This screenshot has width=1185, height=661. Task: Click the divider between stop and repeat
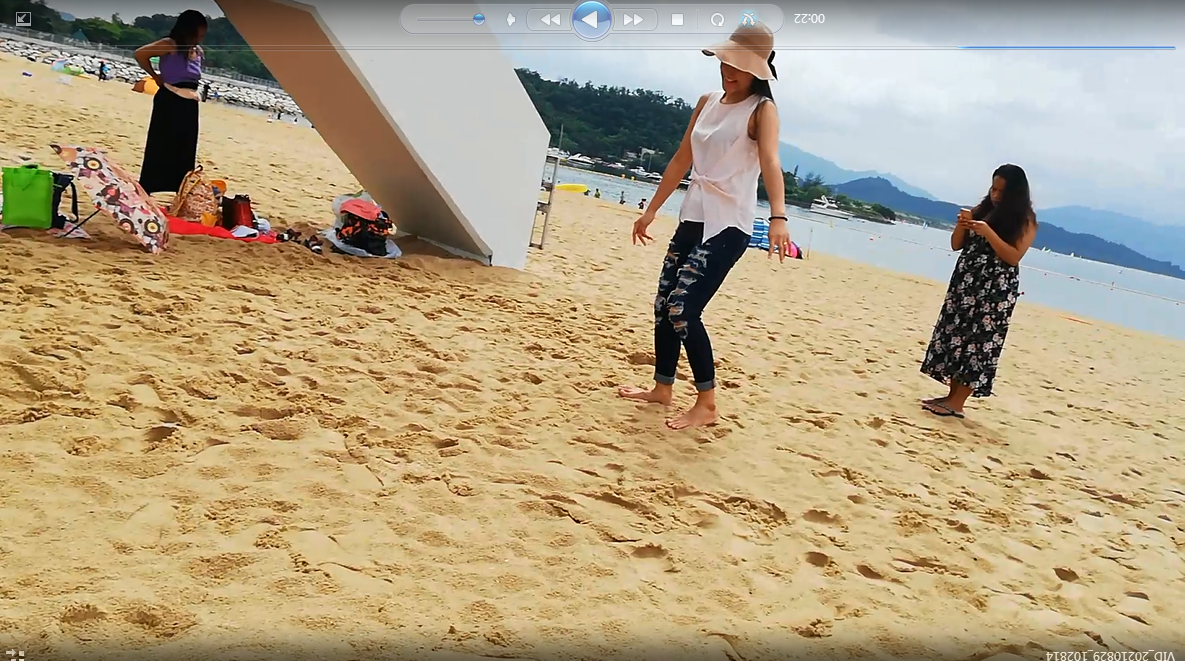point(697,20)
